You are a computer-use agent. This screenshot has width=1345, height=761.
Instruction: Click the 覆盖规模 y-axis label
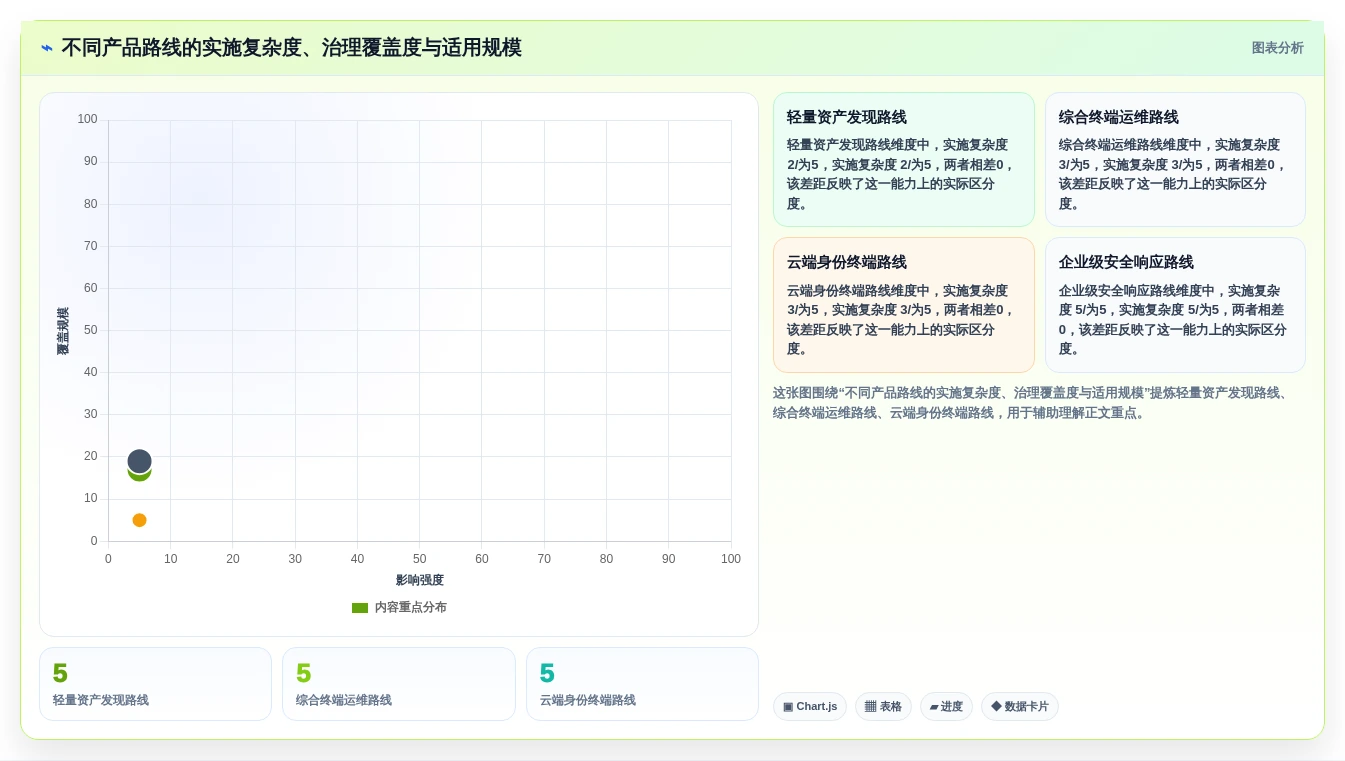pos(63,331)
